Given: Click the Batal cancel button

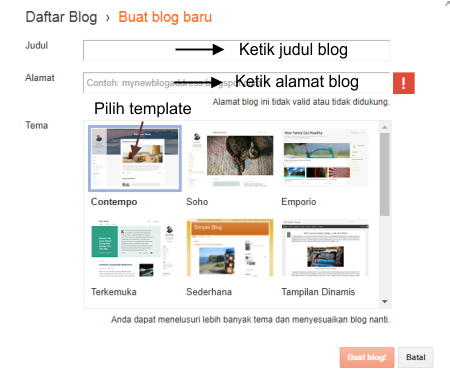Looking at the screenshot, I should click(416, 357).
